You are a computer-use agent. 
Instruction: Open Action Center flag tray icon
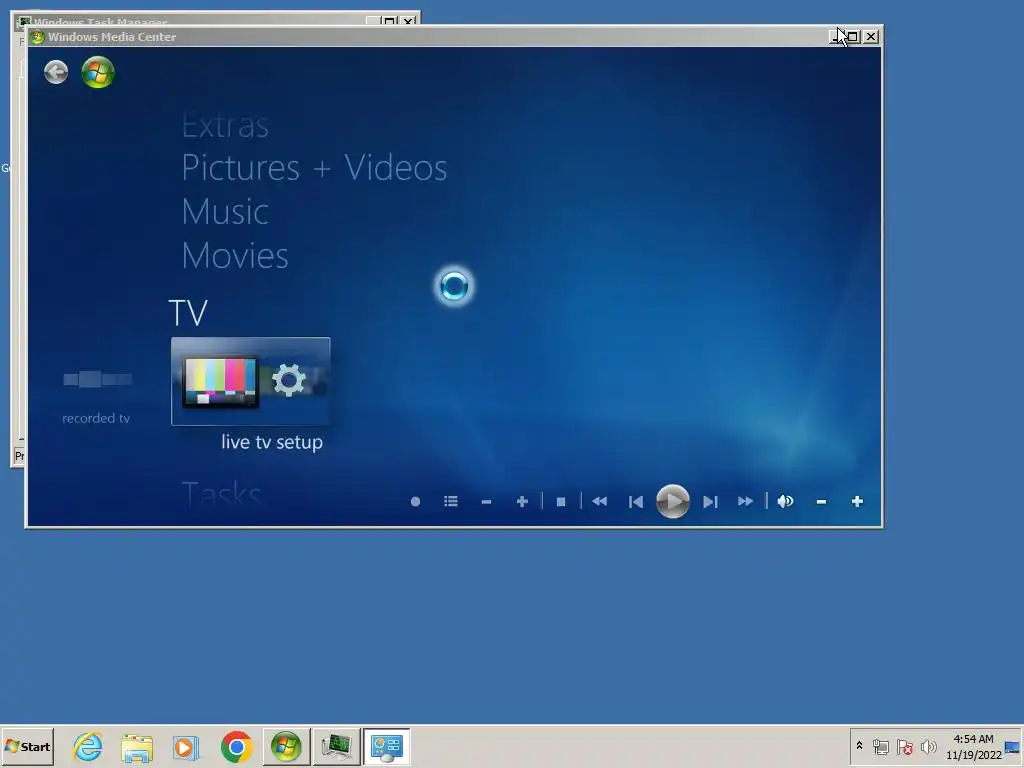tap(904, 746)
